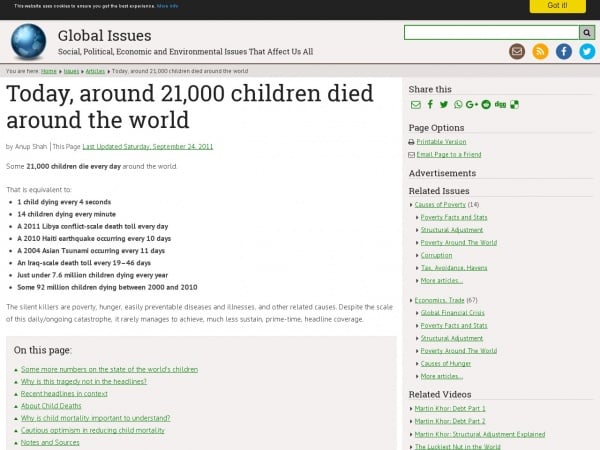Open the RSS feed icon

click(x=540, y=51)
